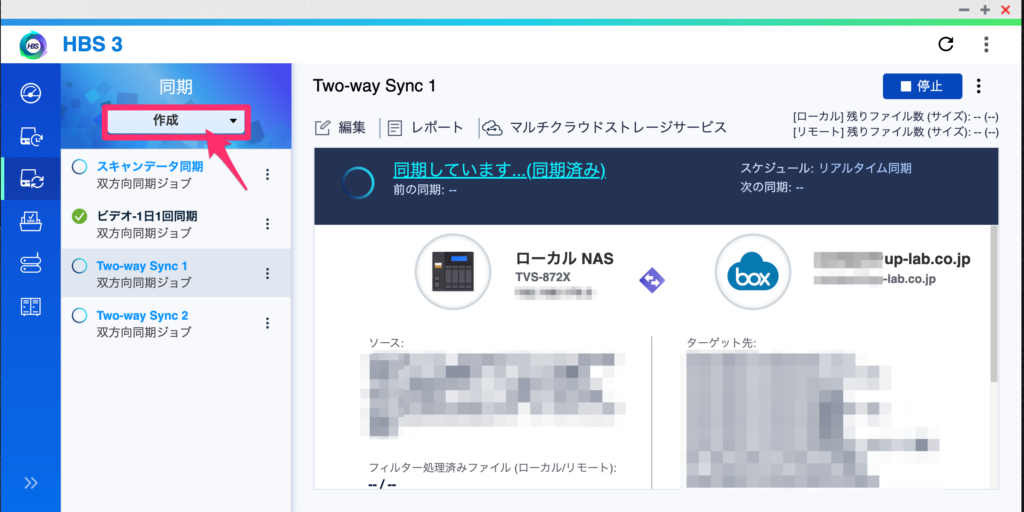Refresh using the top reload icon

pyautogui.click(x=945, y=44)
